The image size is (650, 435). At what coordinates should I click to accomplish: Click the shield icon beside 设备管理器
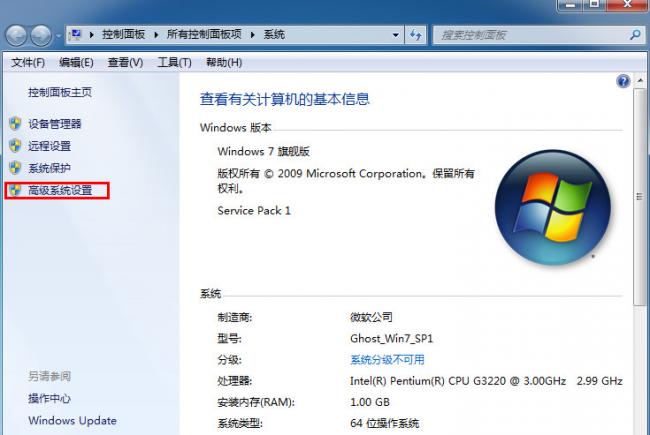tap(15, 124)
